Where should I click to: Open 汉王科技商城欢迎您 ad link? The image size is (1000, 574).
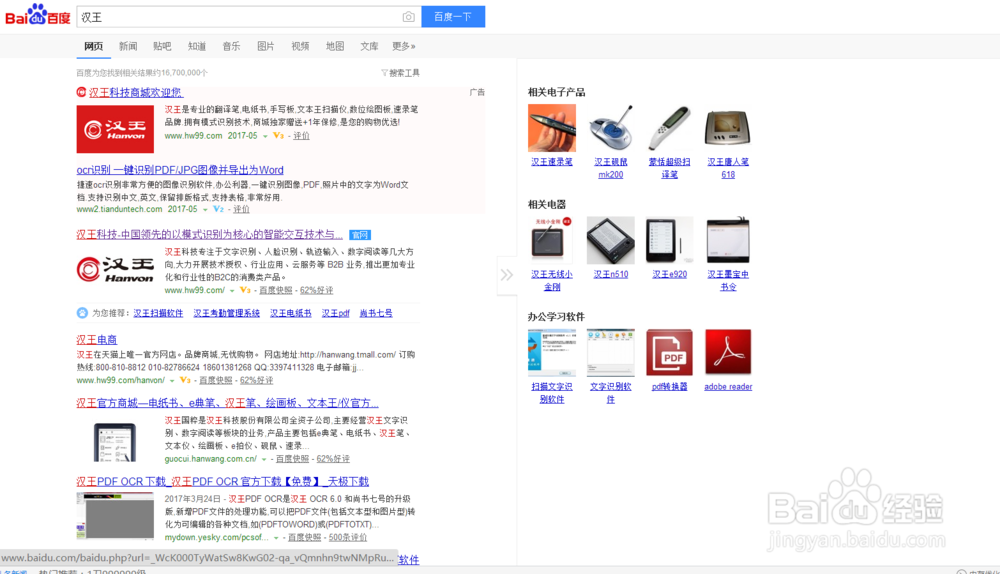pos(135,92)
